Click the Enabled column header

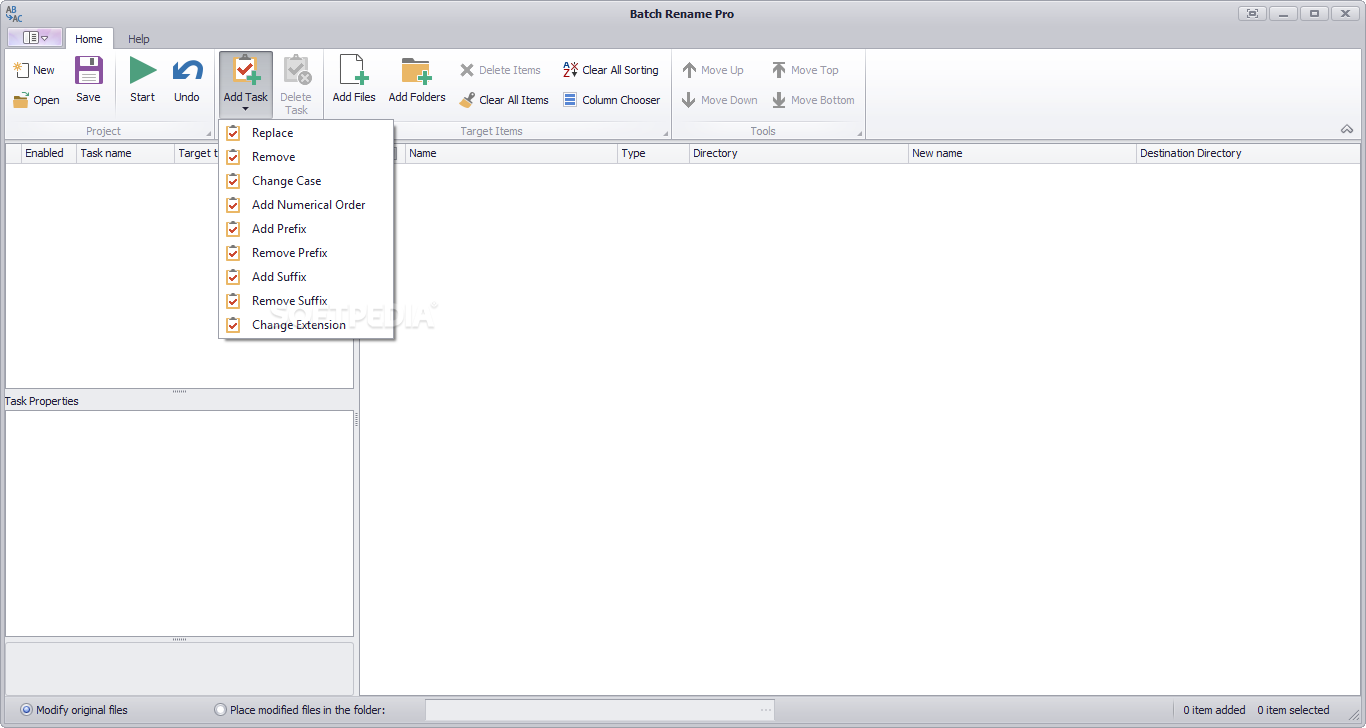49,153
